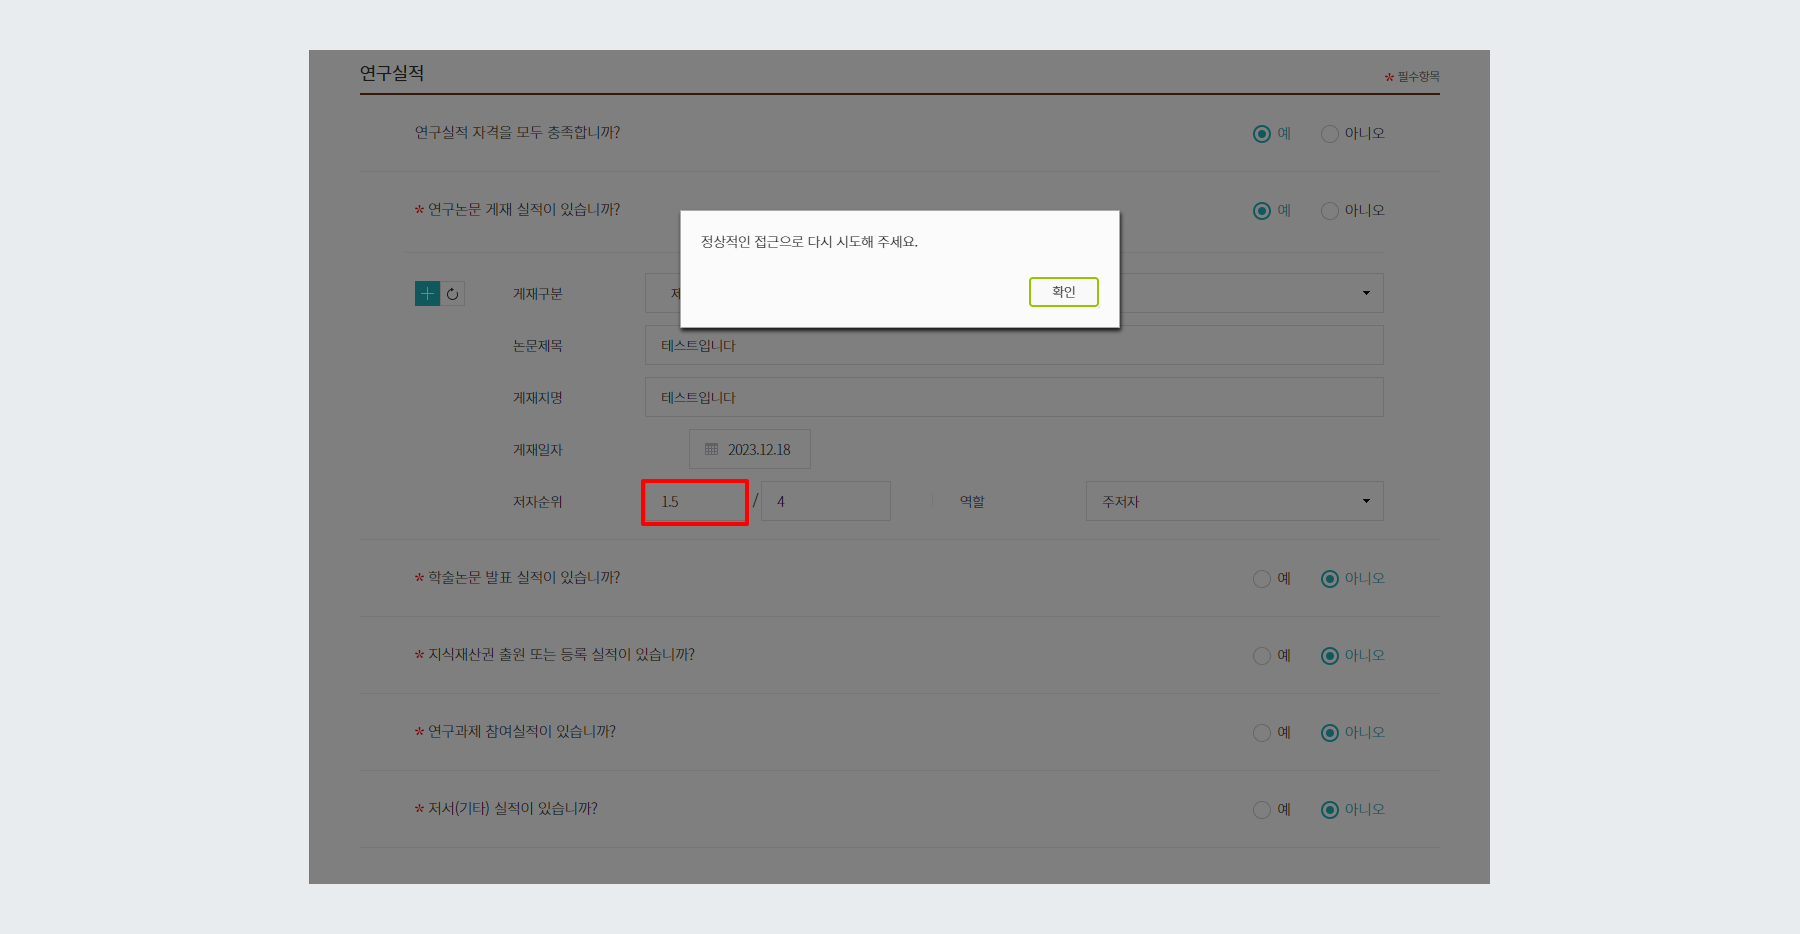The height and width of the screenshot is (934, 1800).
Task: Click the 논문제목 input field
Action: pos(1014,345)
